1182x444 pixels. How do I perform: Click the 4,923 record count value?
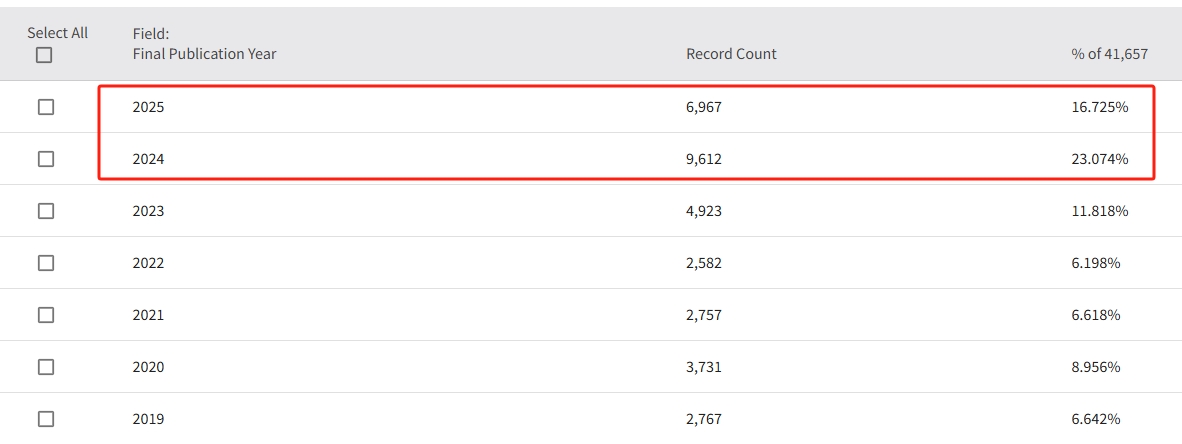(x=703, y=211)
